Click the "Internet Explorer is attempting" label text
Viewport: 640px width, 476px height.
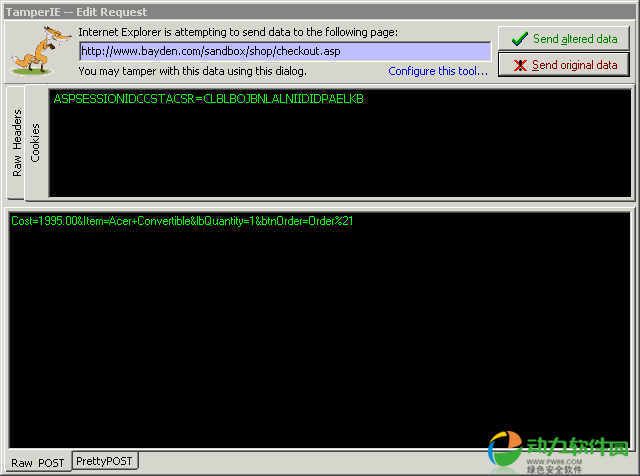point(237,32)
